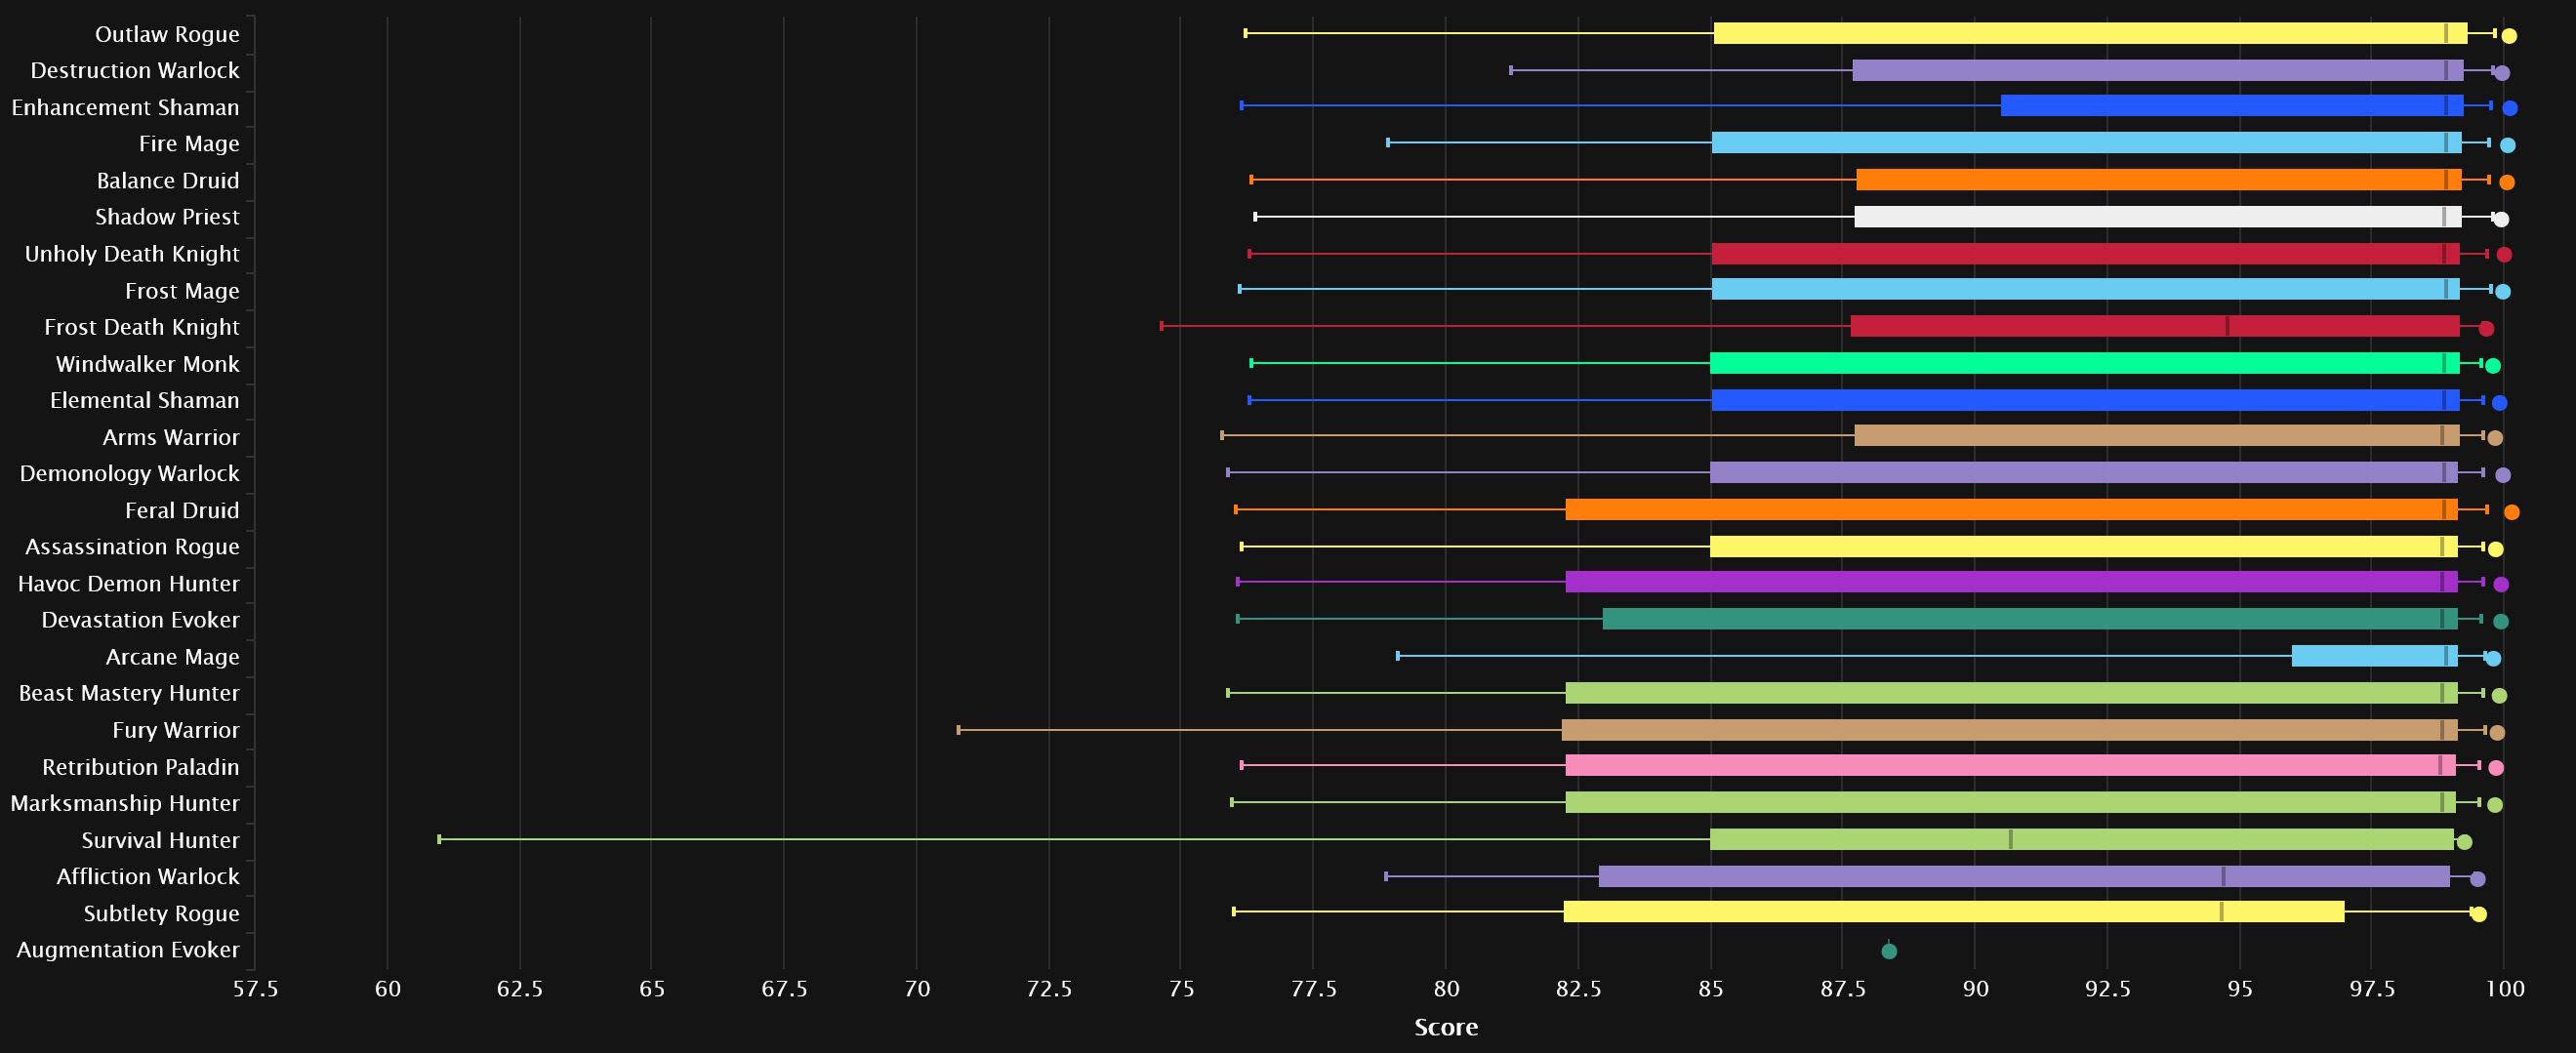
Task: Click Survival Hunter's leftmost whisker end cap
Action: click(x=439, y=839)
